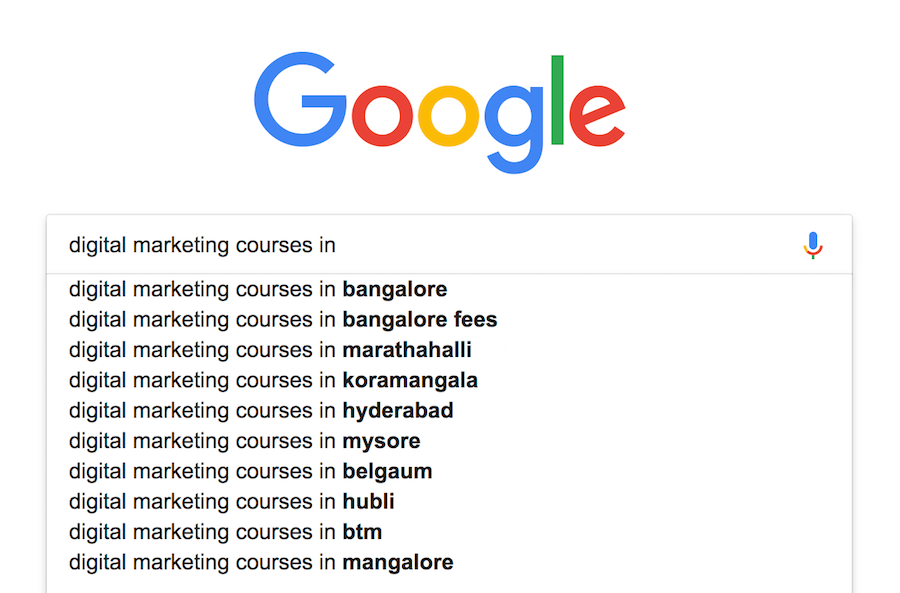Choose the 'hubli' suggestion
The image size is (900, 593).
449,502
